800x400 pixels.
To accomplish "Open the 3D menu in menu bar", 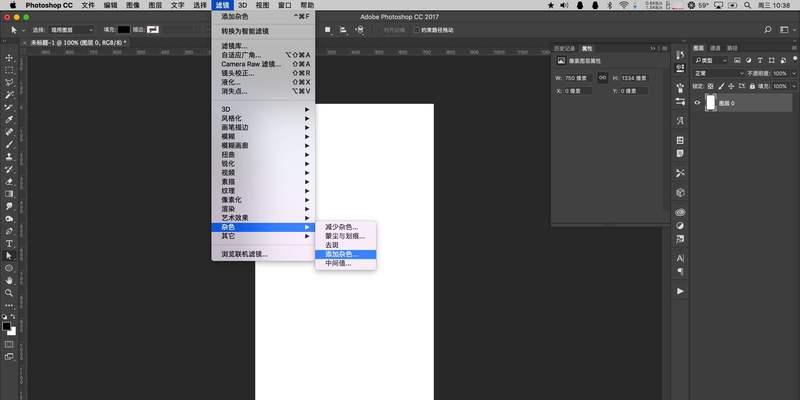I will coord(242,5).
